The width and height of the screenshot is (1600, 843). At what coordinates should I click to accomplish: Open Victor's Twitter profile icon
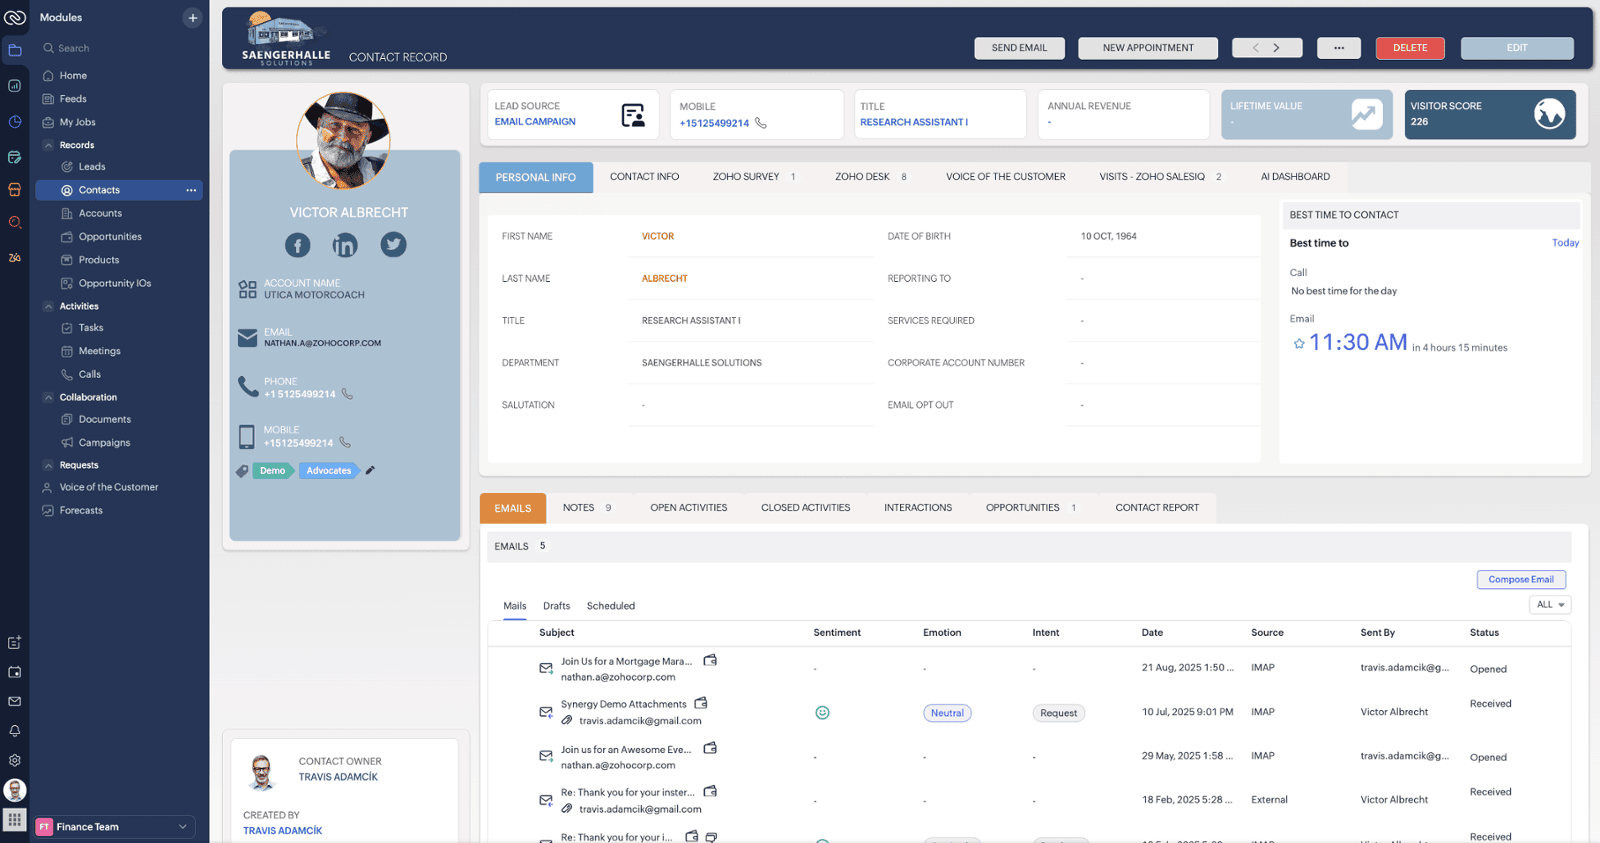(393, 245)
